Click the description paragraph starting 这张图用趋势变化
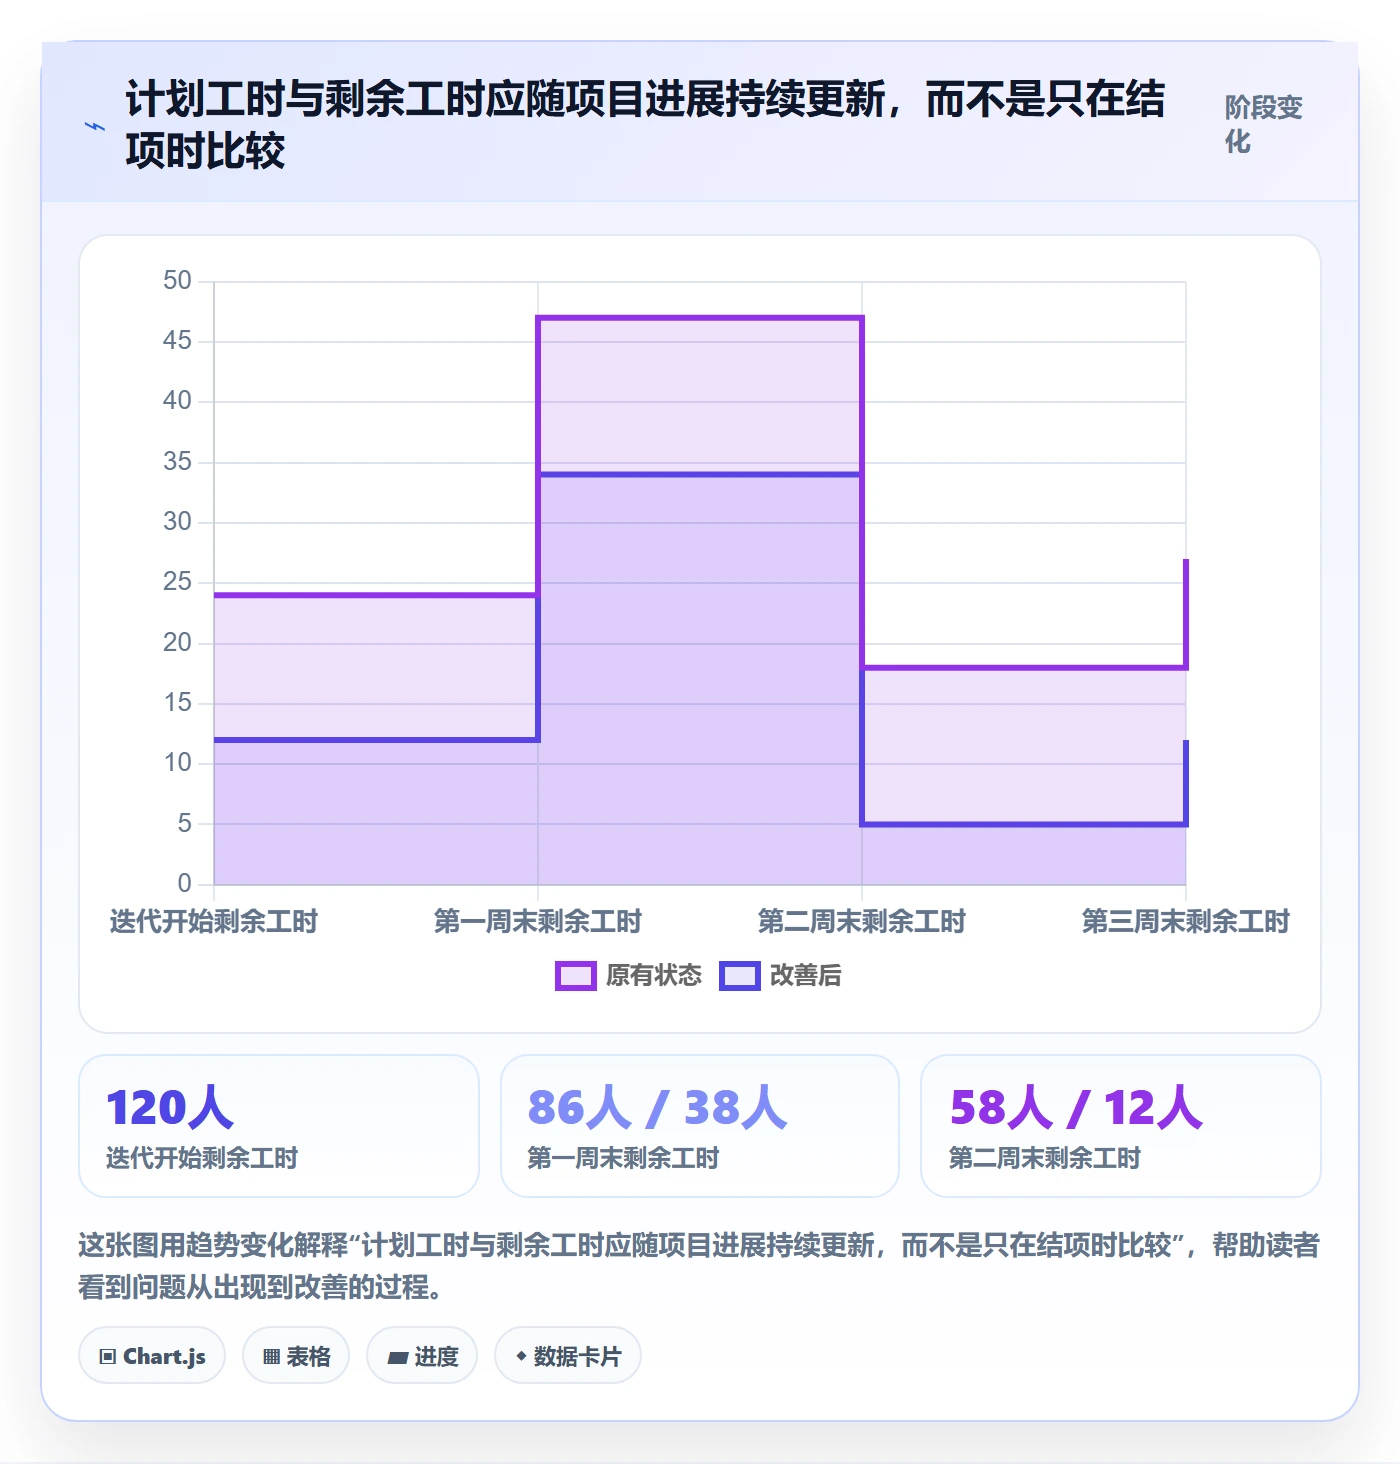Viewport: 1400px width, 1464px height. point(699,1266)
